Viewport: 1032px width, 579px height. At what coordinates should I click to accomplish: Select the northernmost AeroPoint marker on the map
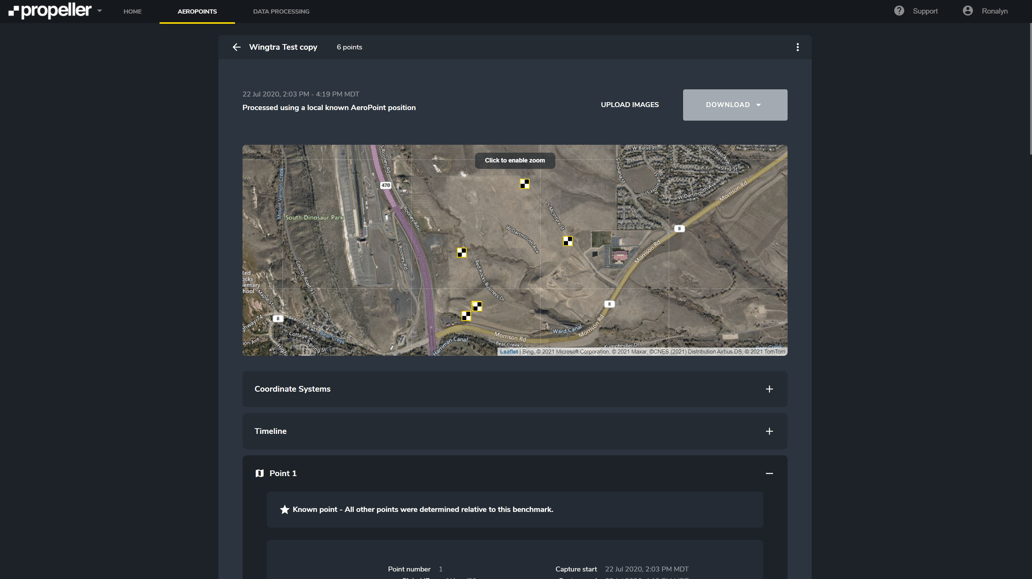(x=524, y=184)
